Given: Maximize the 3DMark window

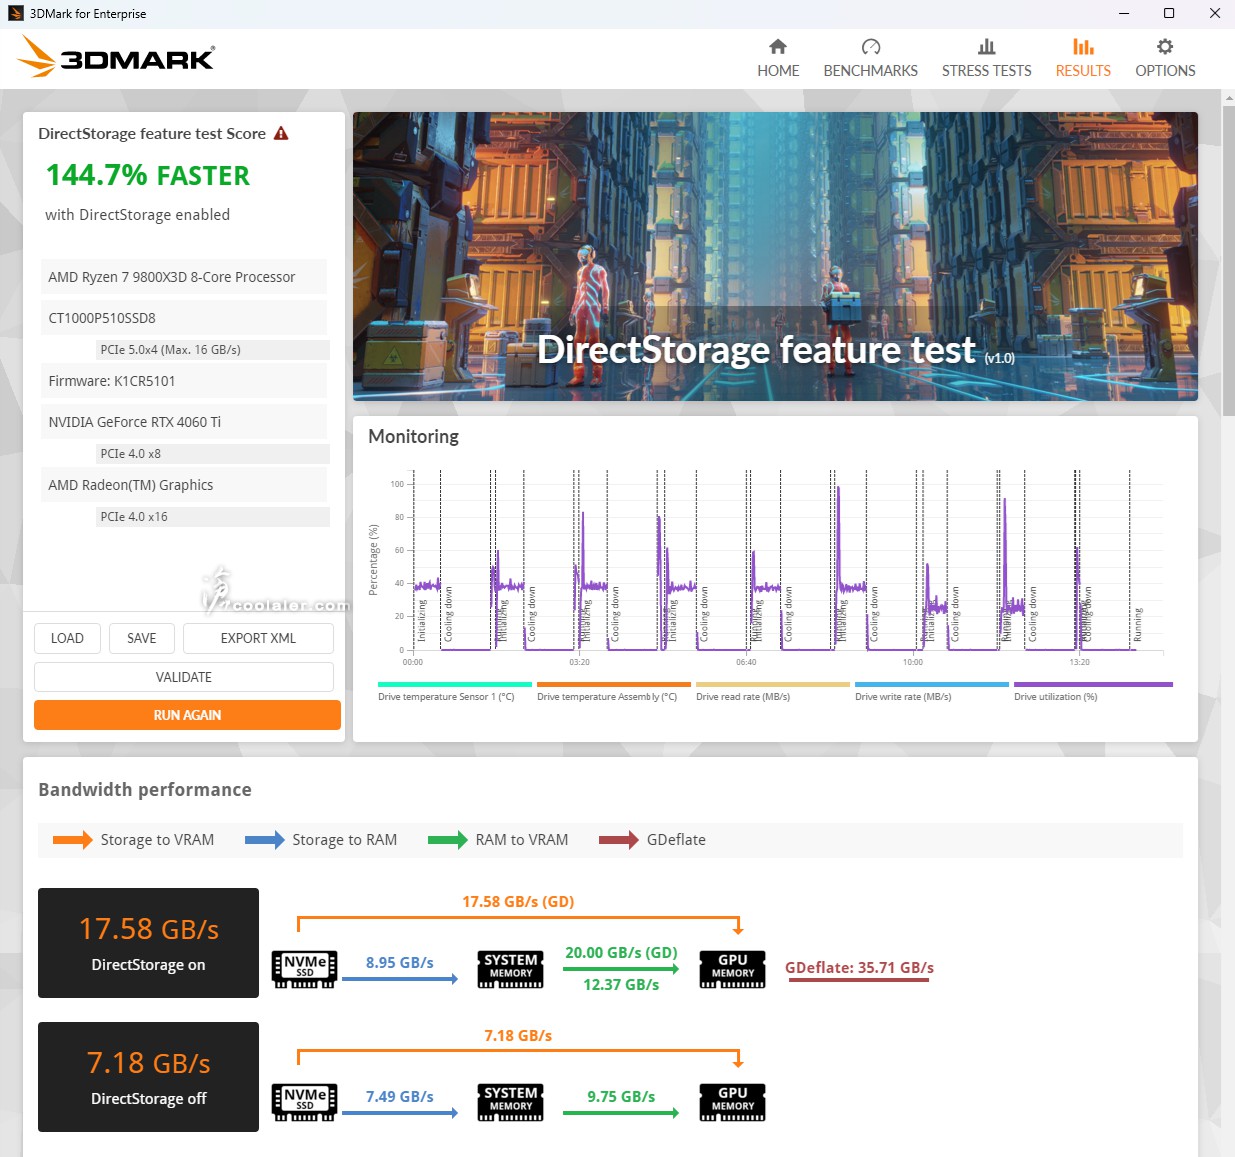Looking at the screenshot, I should click(1169, 13).
